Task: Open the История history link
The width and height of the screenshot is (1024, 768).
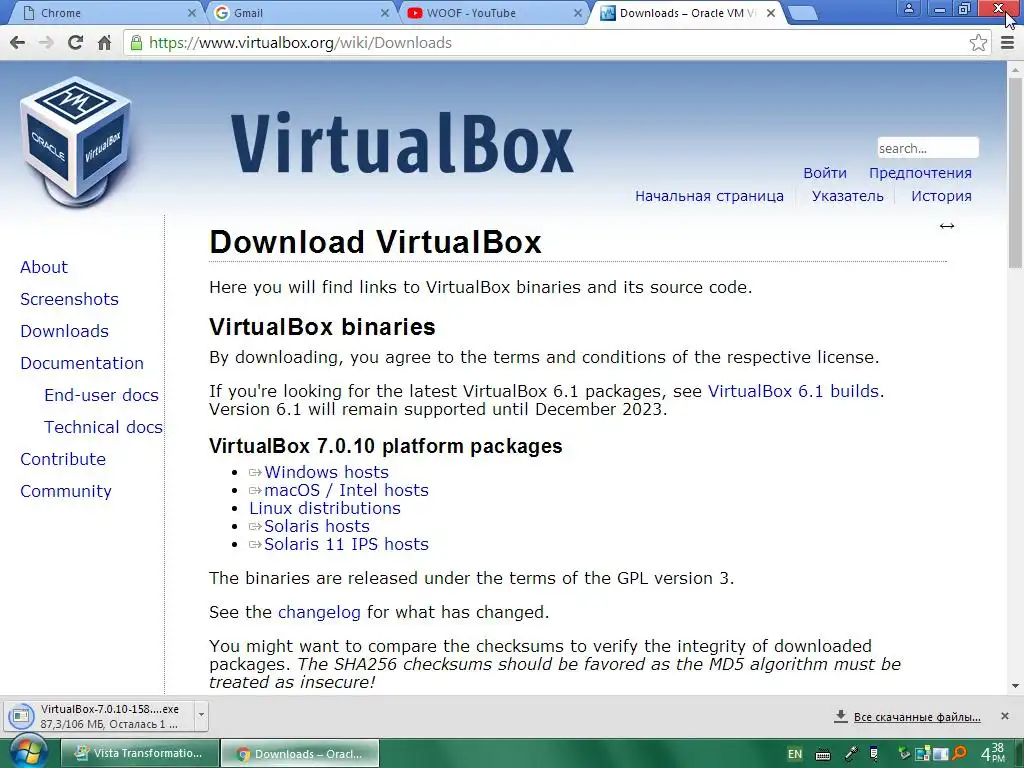Action: pos(941,196)
